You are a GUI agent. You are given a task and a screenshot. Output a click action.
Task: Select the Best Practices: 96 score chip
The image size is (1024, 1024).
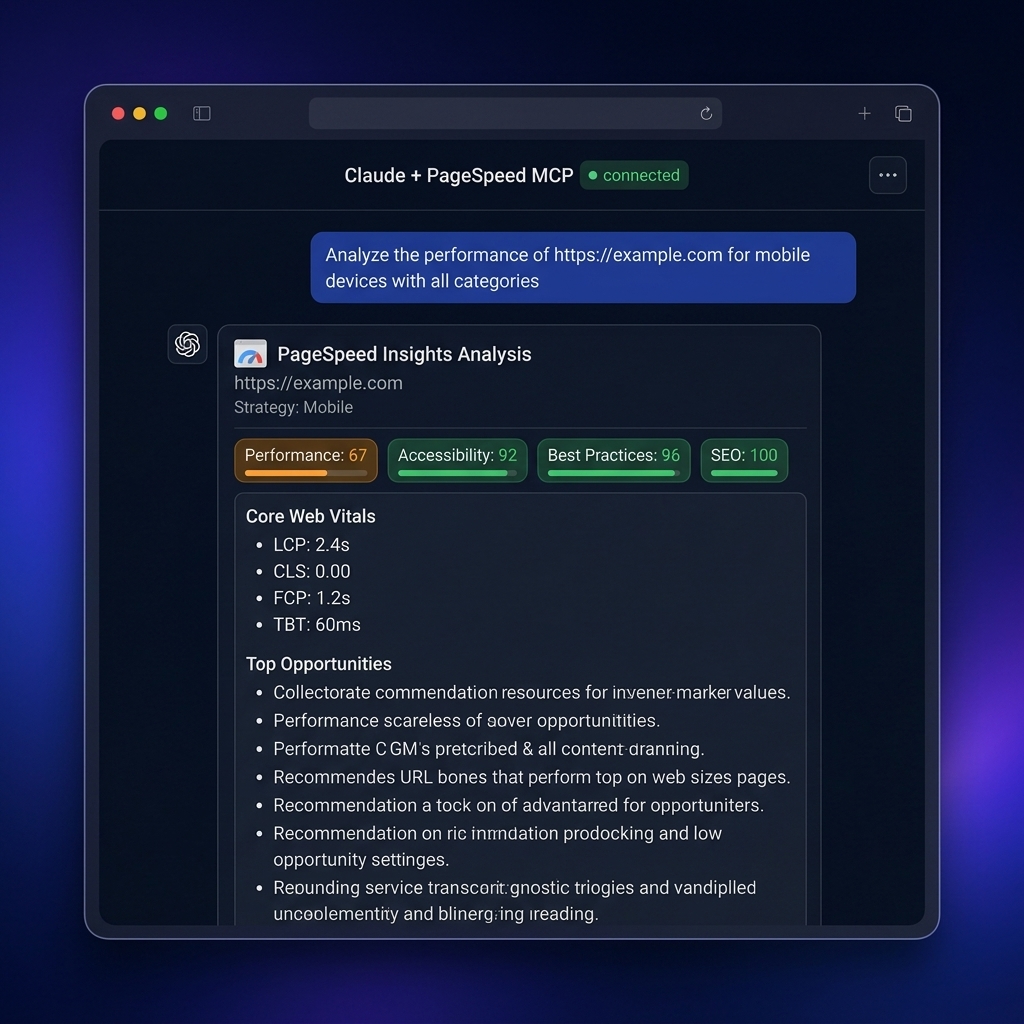[x=613, y=460]
